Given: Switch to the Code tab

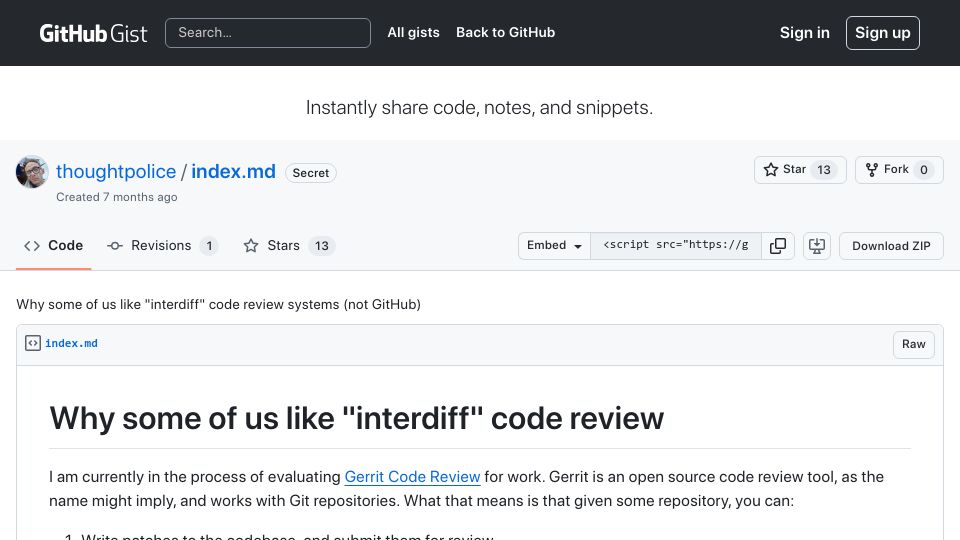Looking at the screenshot, I should (x=53, y=246).
